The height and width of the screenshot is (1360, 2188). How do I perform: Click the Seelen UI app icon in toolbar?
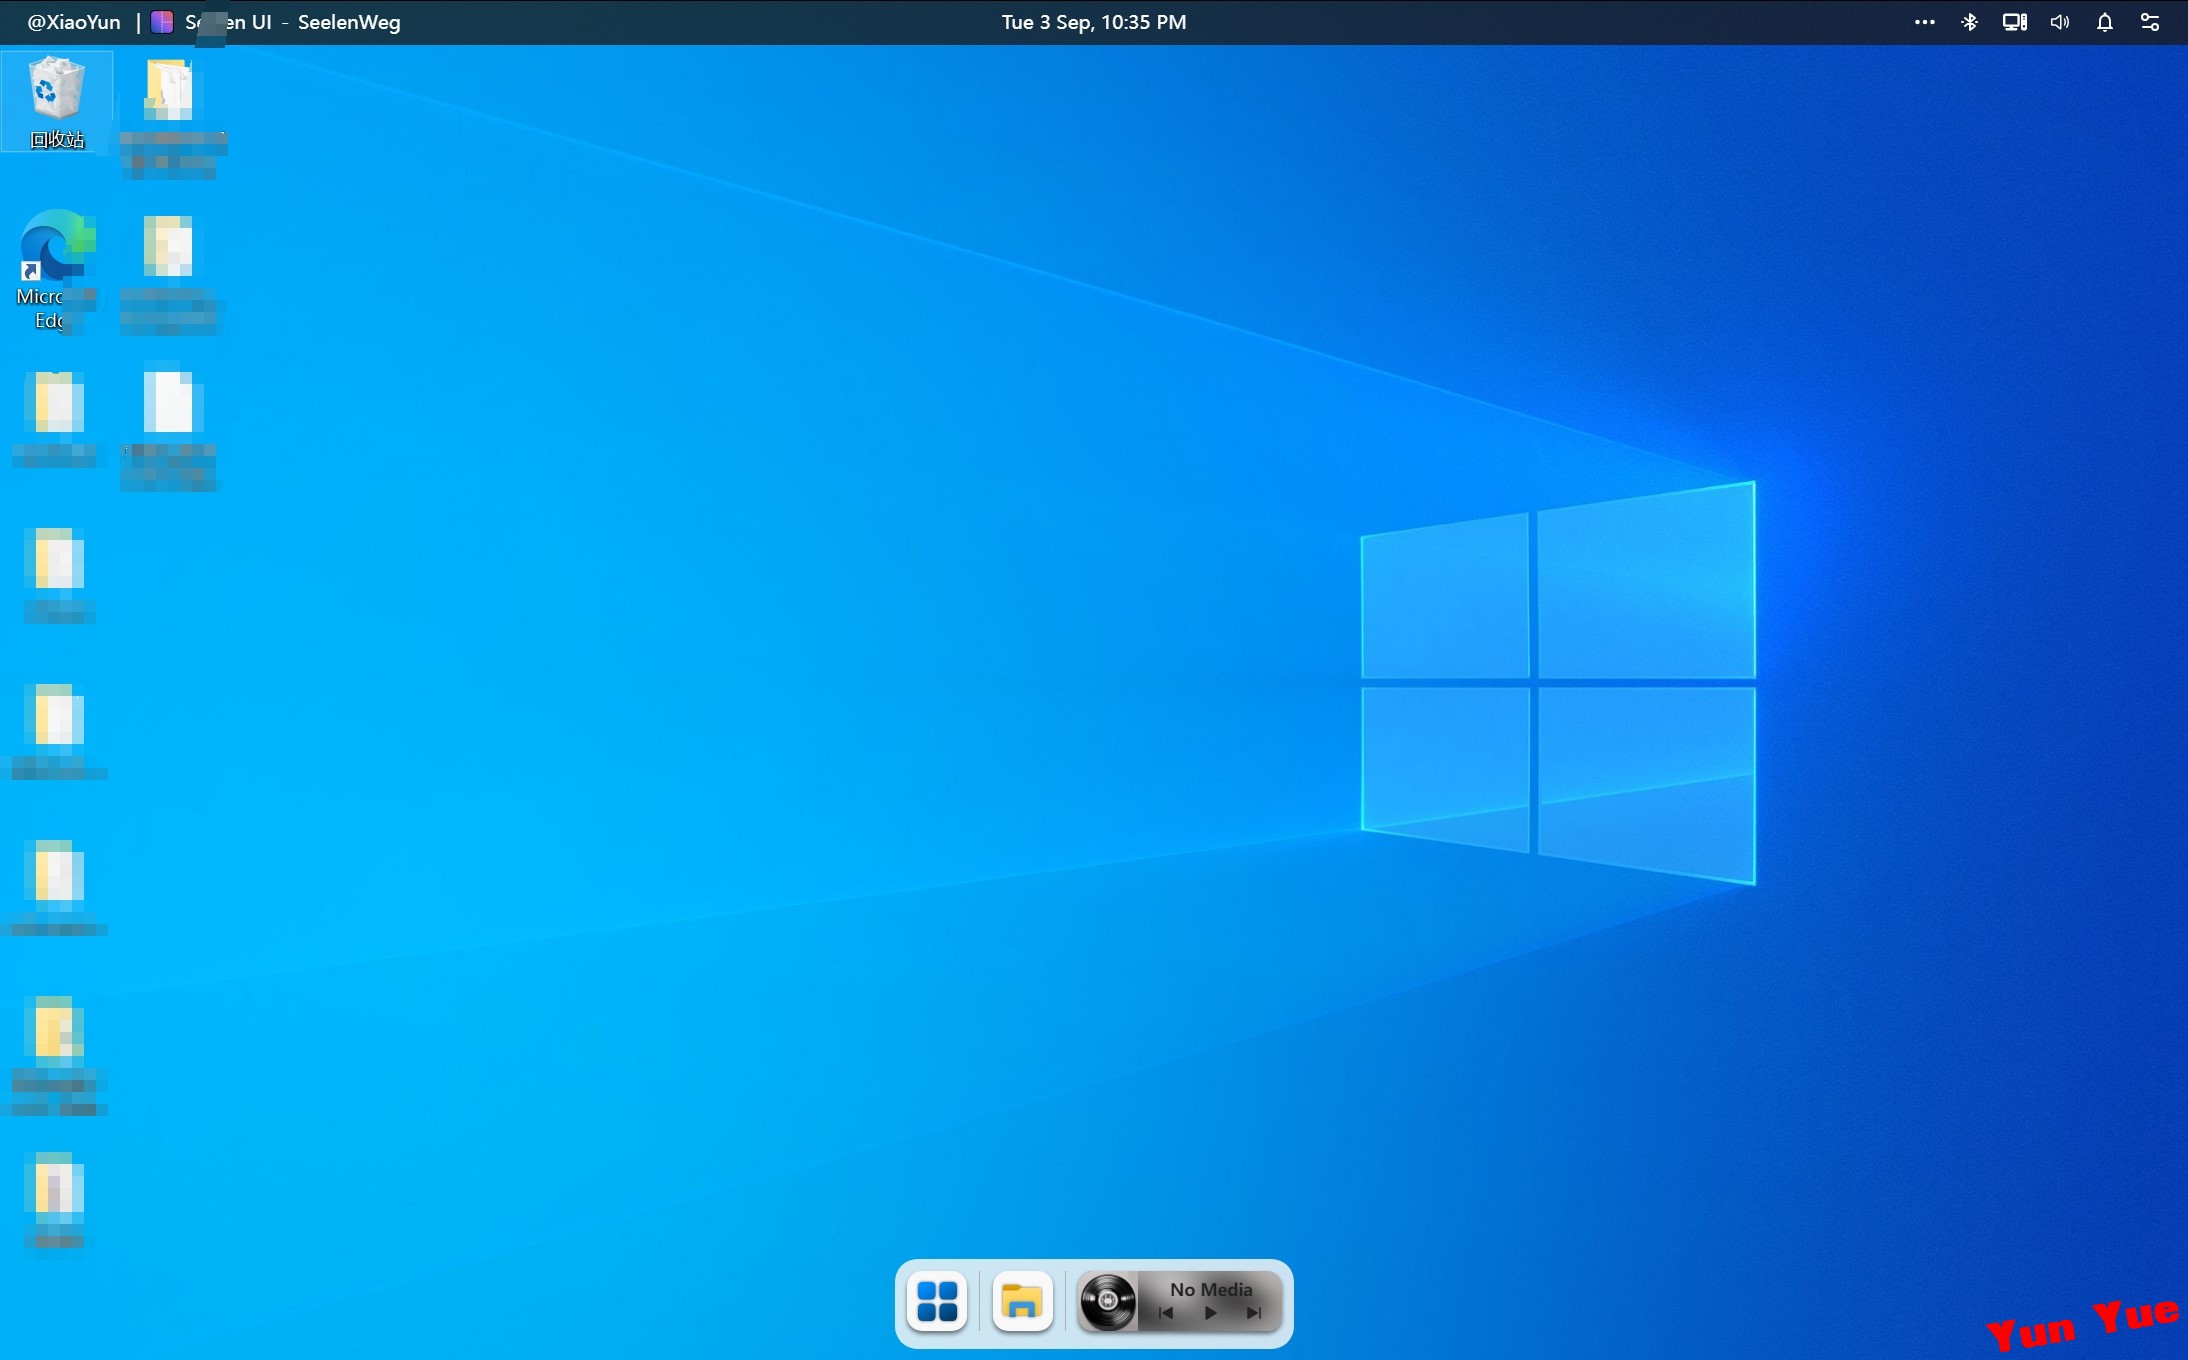162,22
